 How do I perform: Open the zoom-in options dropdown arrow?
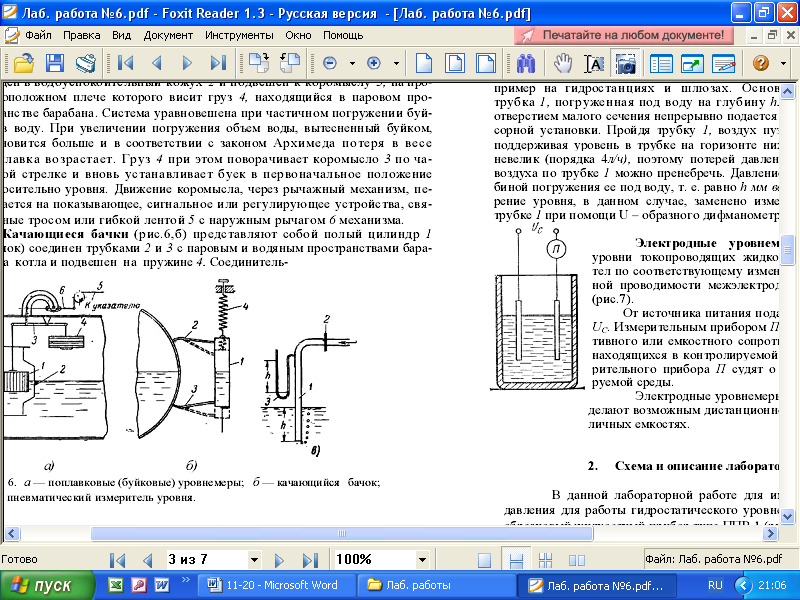pos(396,64)
